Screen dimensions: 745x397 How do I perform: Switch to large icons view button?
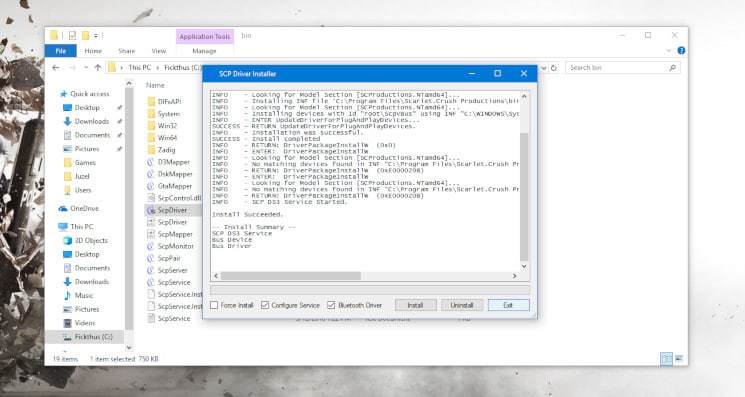[678, 359]
